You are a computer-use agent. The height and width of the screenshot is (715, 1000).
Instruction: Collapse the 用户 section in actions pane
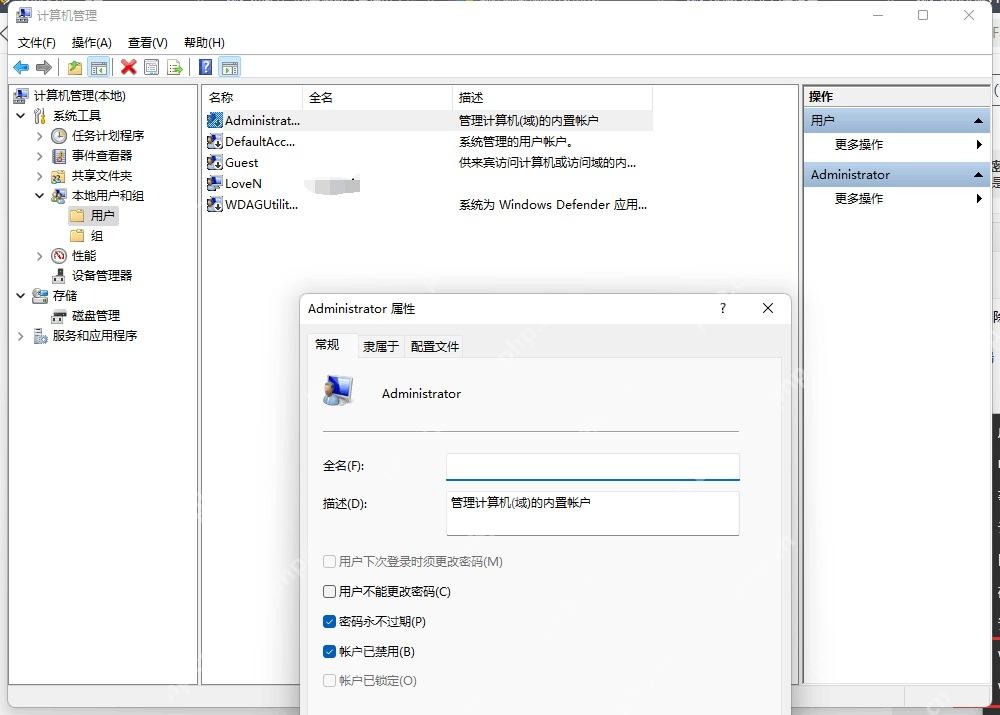pyautogui.click(x=978, y=121)
